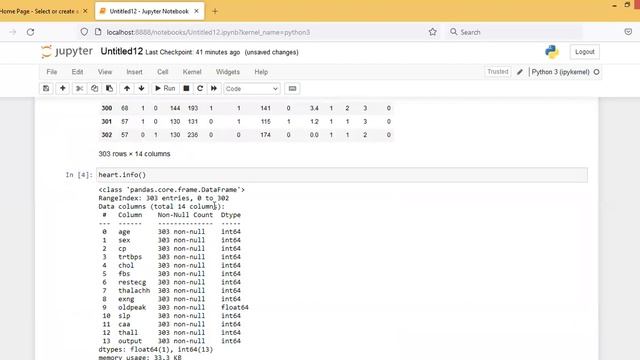Focus the browser Search box
The width and height of the screenshot is (640, 360).
[x=514, y=32]
